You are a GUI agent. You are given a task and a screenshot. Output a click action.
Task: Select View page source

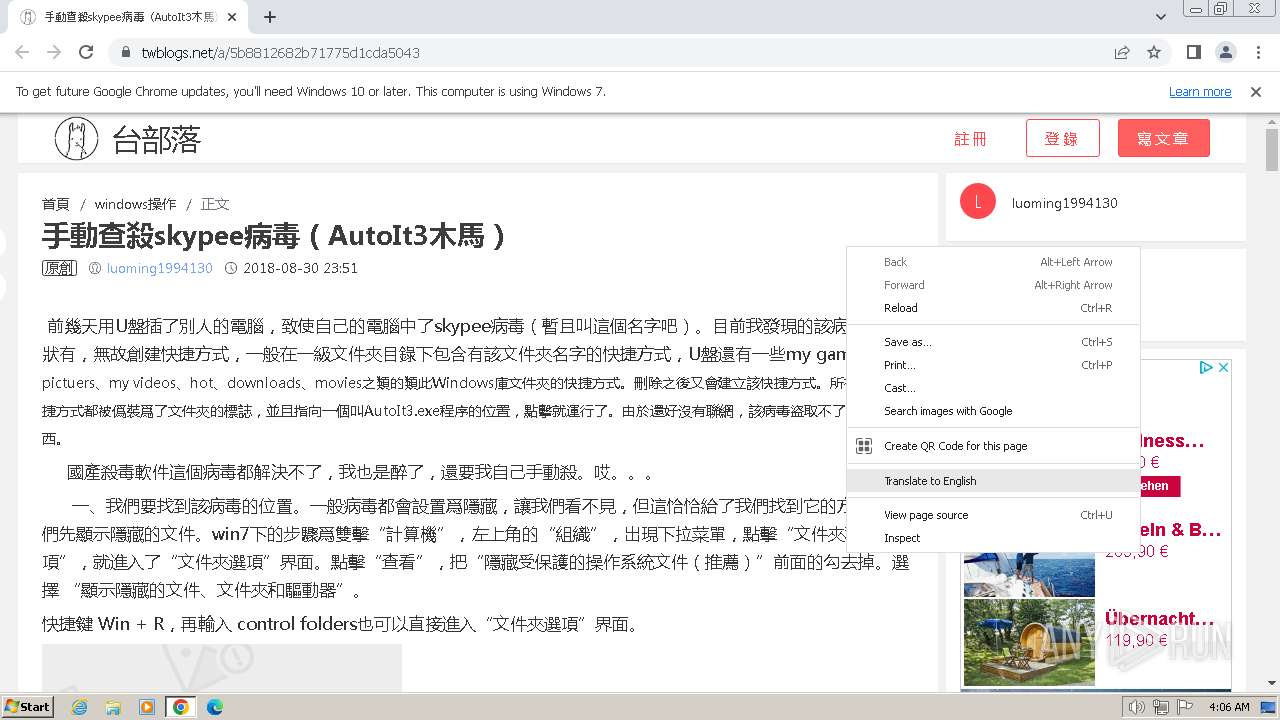pos(993,515)
